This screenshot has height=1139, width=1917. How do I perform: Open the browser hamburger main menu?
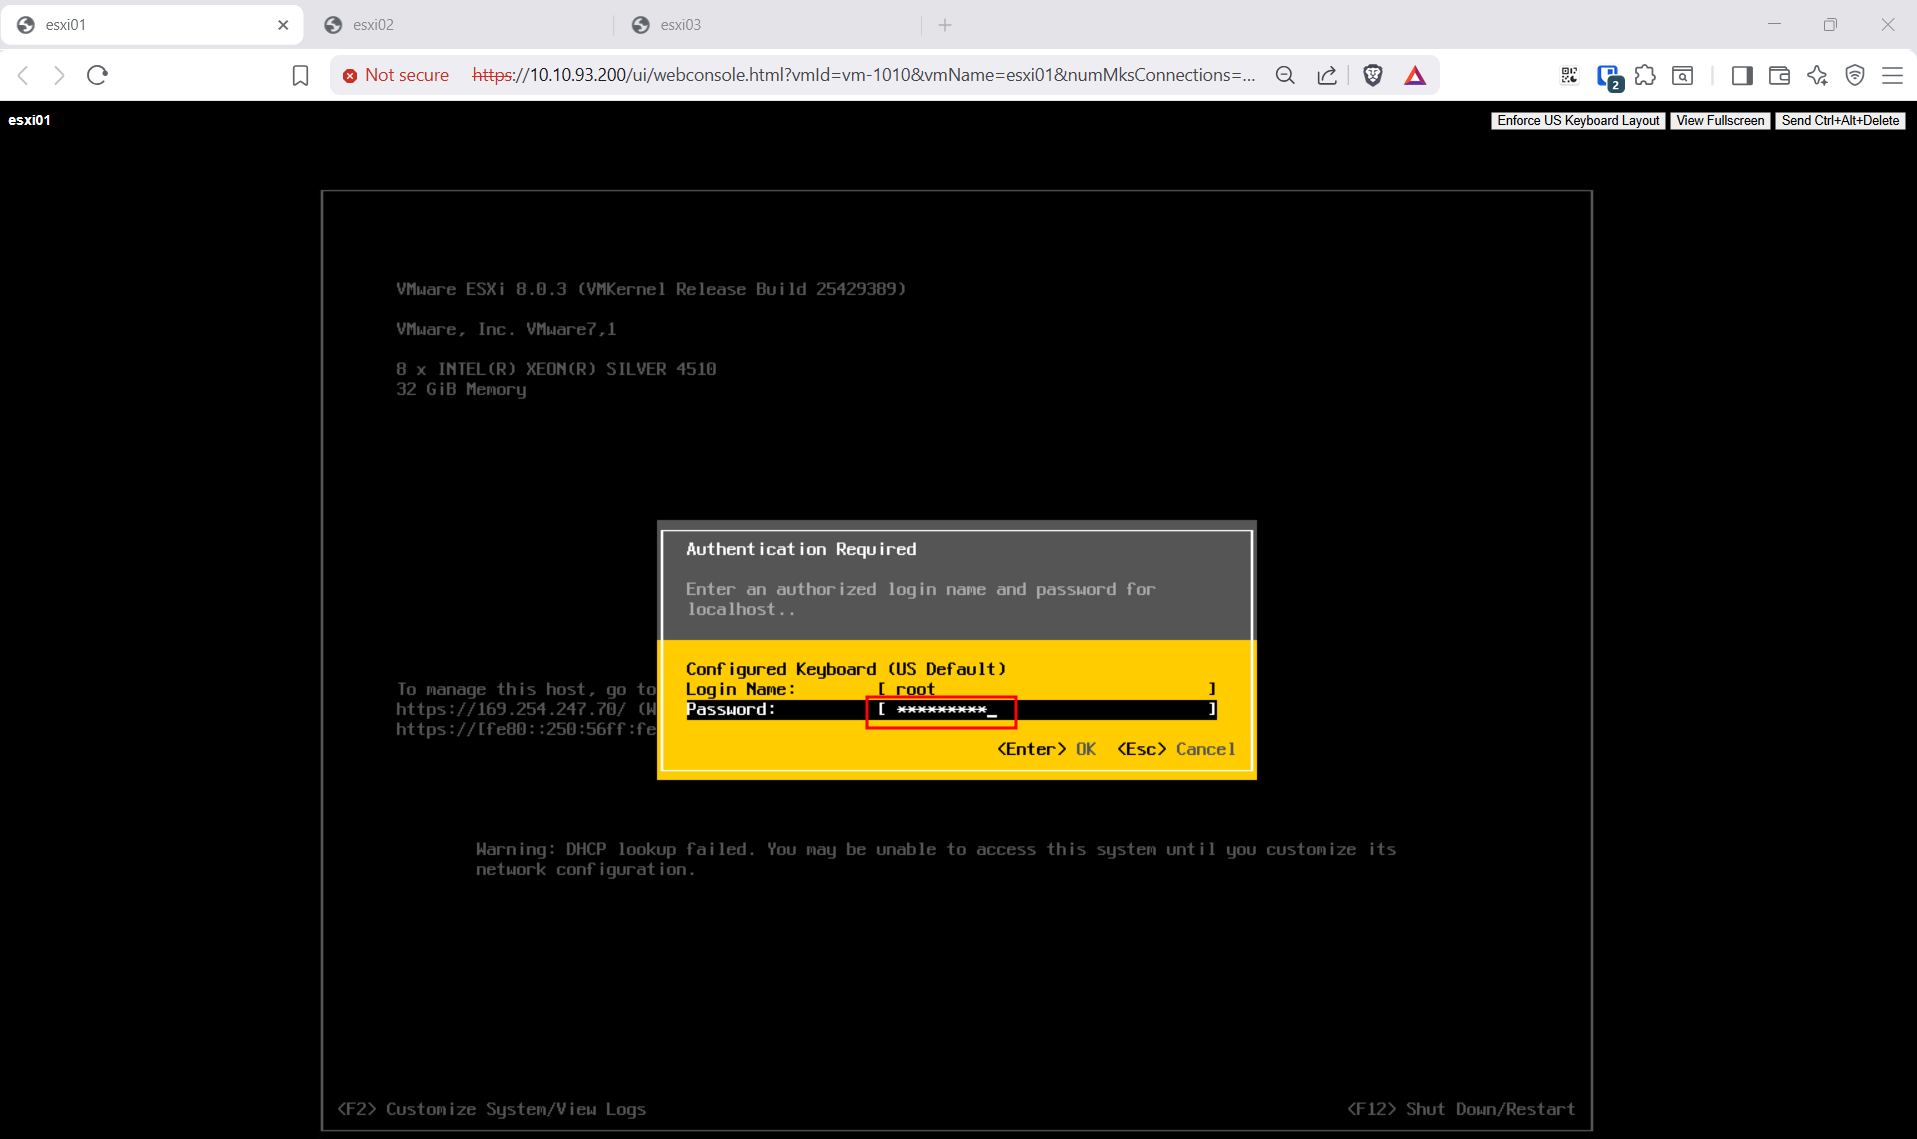click(x=1892, y=75)
